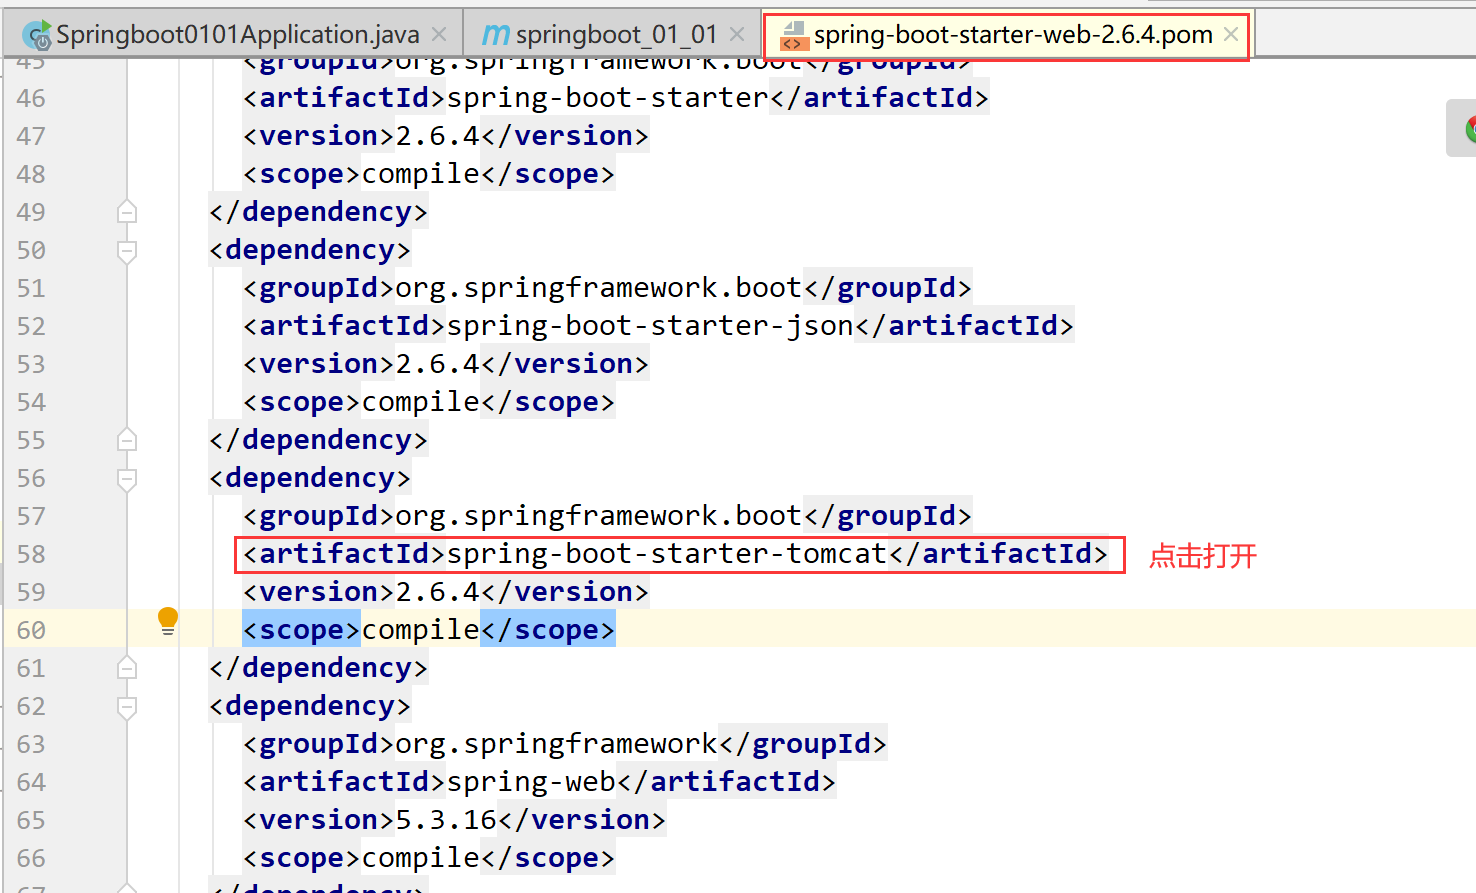Image resolution: width=1476 pixels, height=893 pixels.
Task: Click line number 60 in gutter
Action: [x=31, y=630]
